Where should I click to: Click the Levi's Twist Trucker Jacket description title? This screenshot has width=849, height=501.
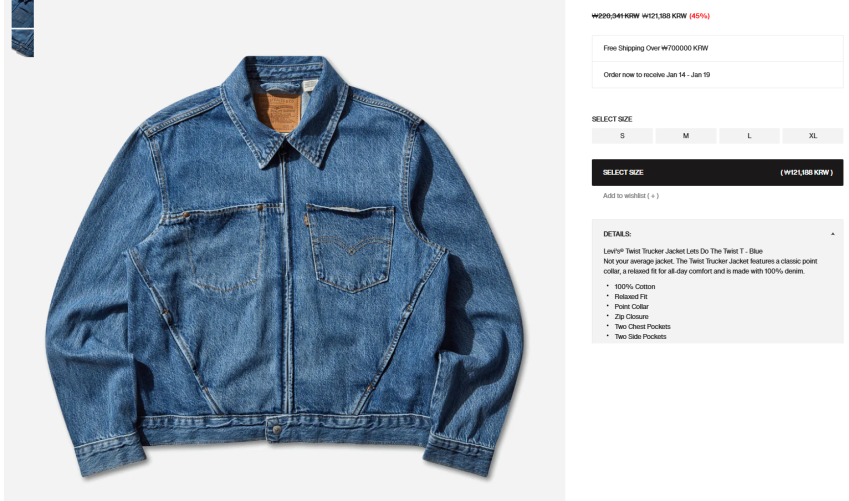(x=683, y=251)
